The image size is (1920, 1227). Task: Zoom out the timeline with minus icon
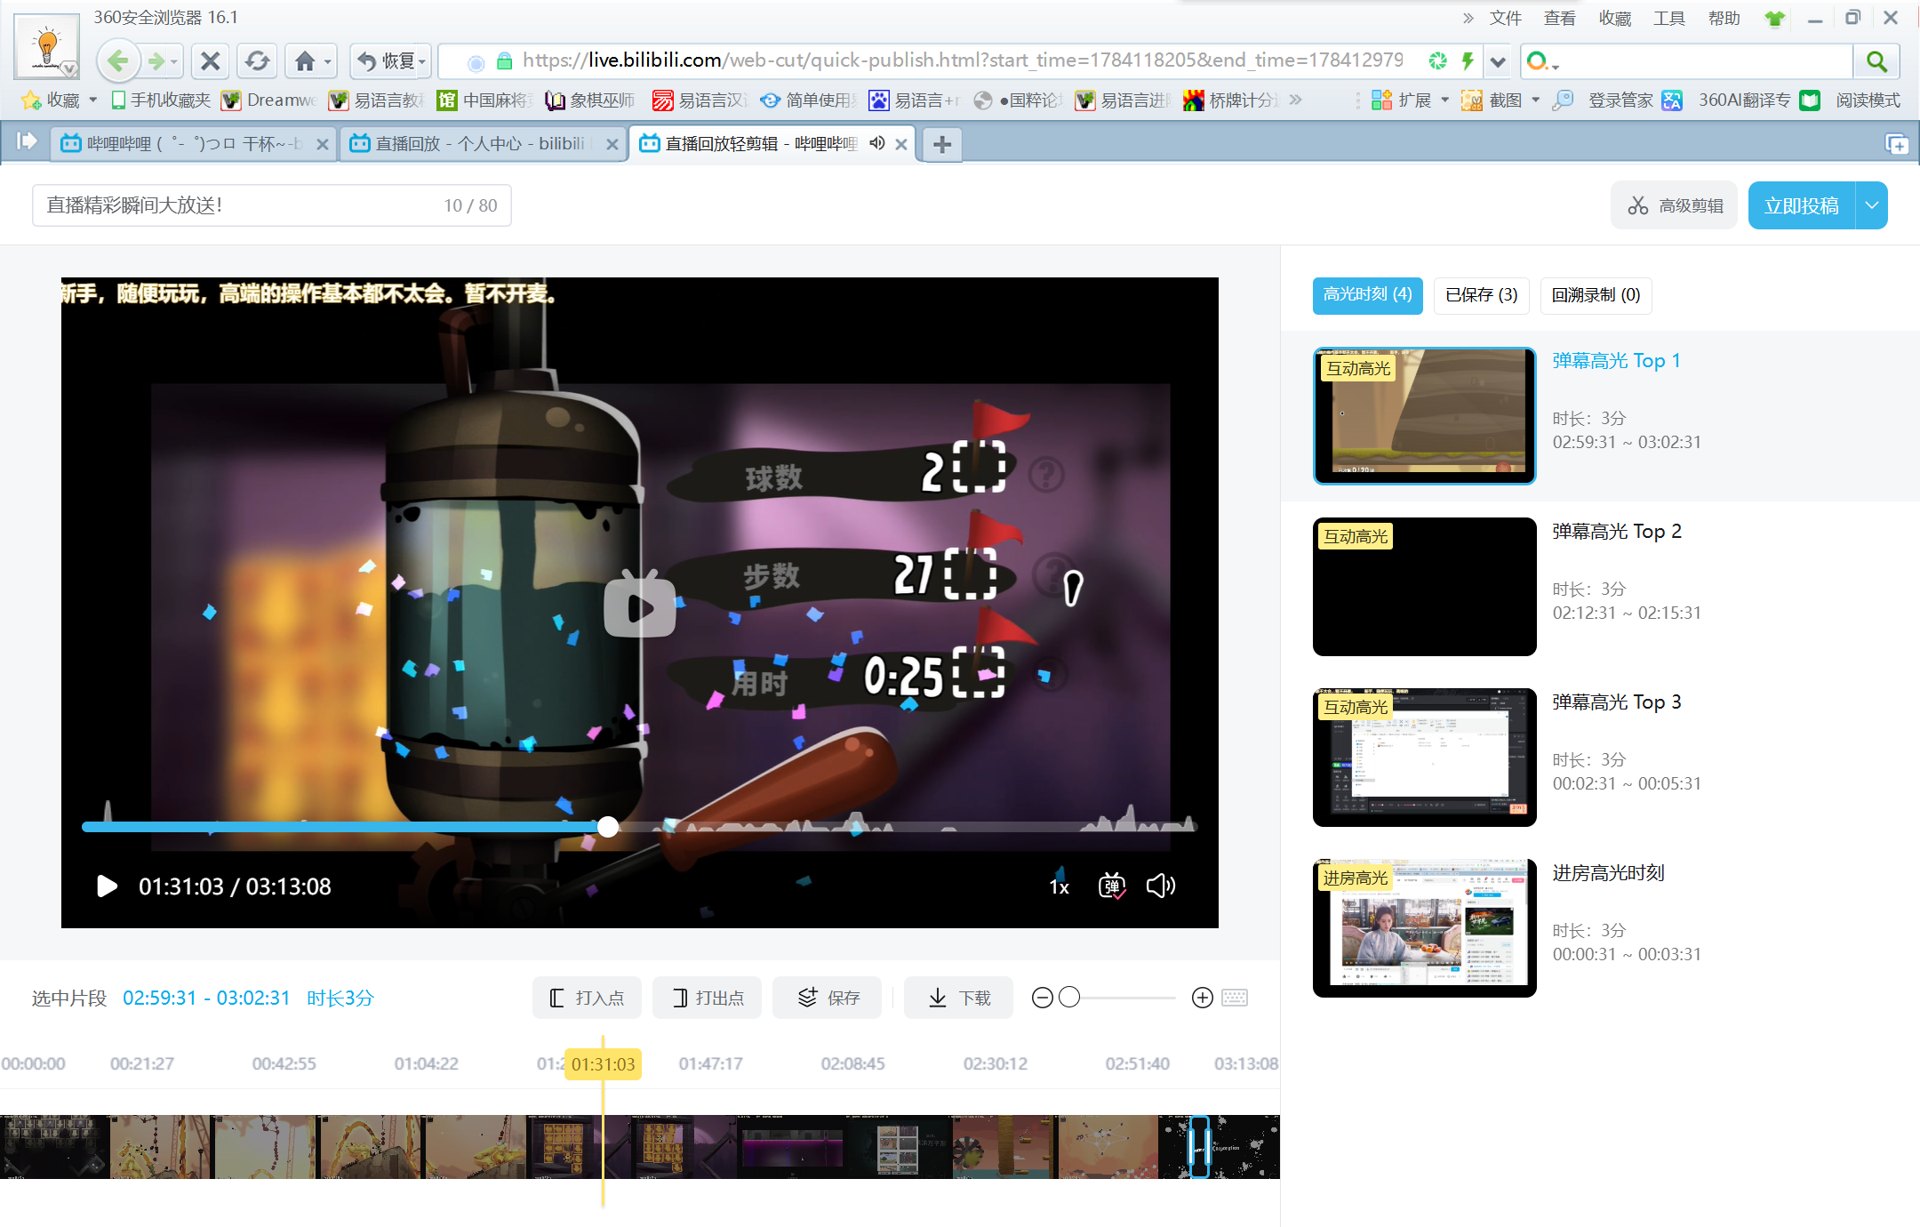click(1042, 998)
